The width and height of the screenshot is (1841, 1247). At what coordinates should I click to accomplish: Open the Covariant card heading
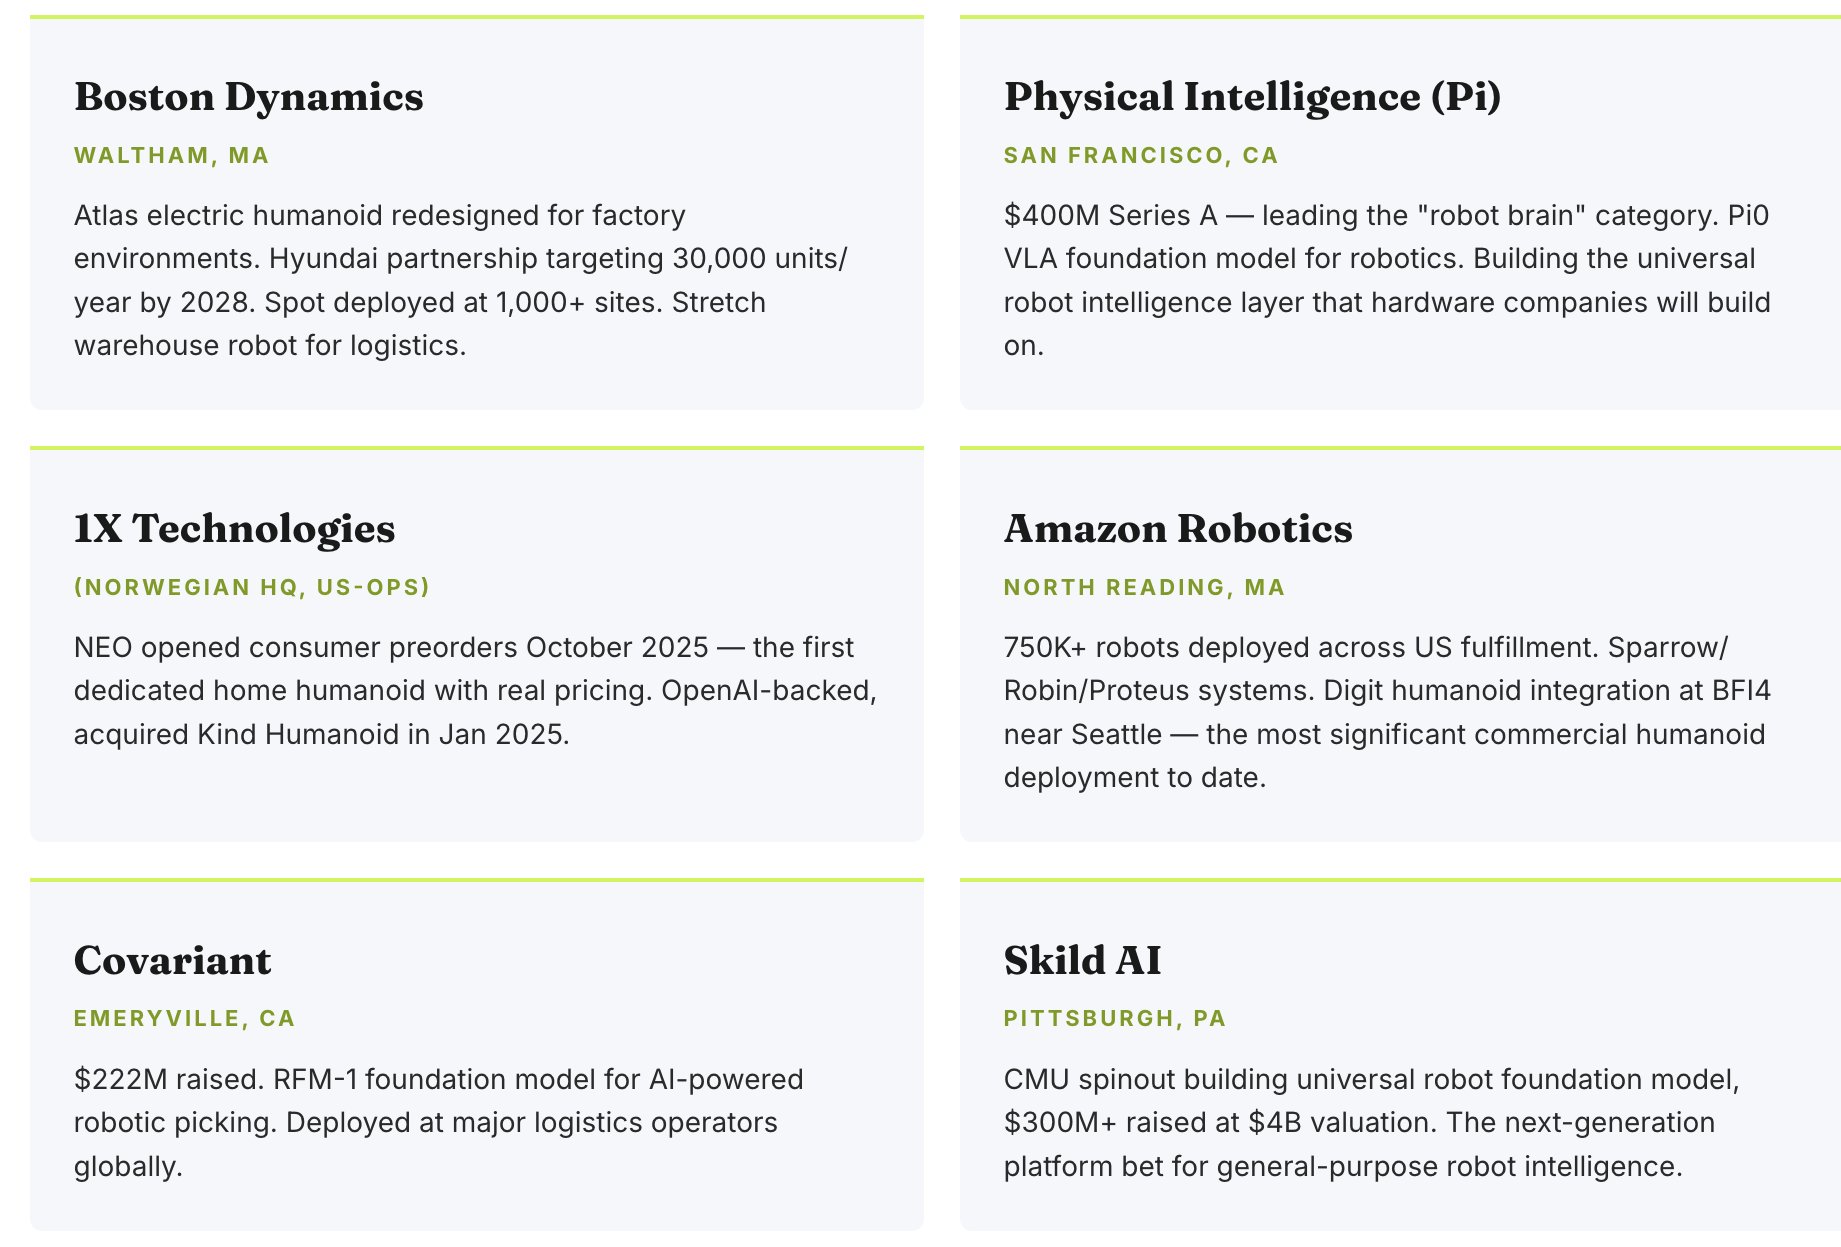coord(172,961)
